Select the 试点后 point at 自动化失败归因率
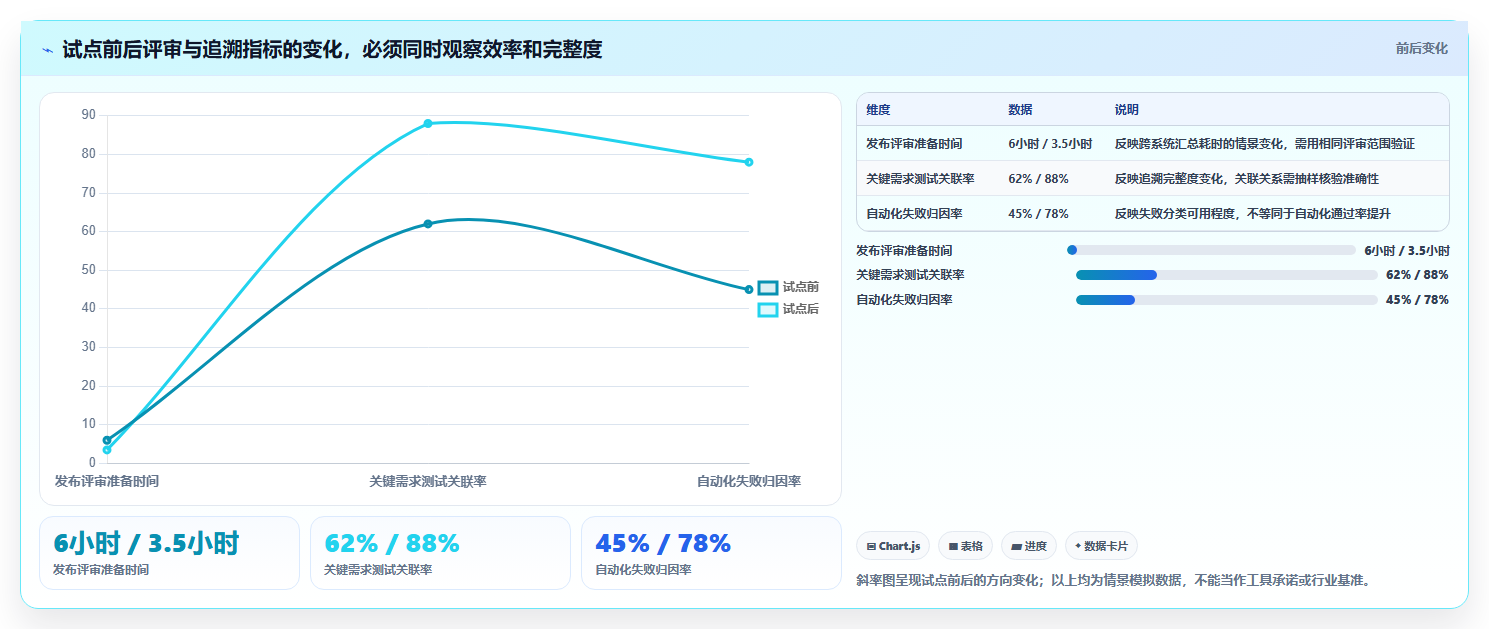1489x629 pixels. click(749, 162)
